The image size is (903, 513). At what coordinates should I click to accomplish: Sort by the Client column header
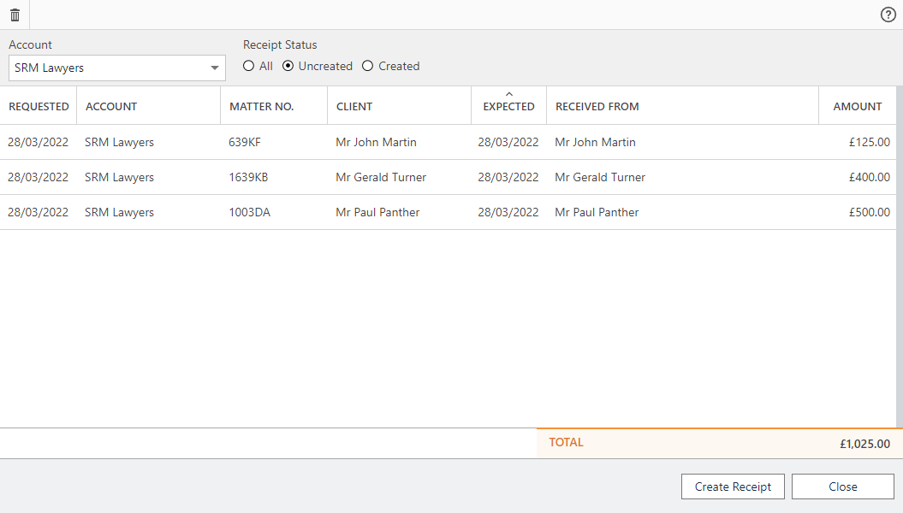click(354, 106)
